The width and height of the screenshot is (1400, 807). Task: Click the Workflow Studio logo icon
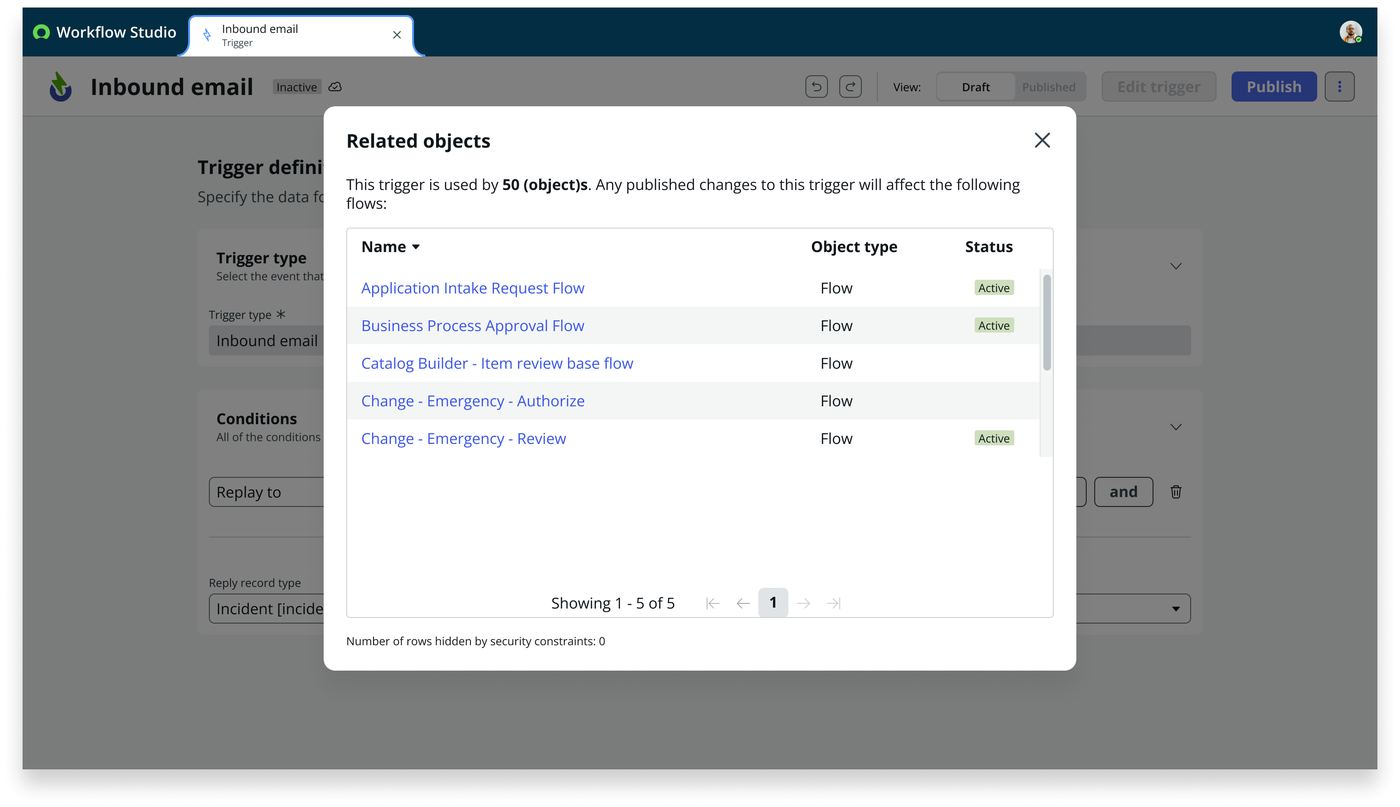click(x=41, y=32)
